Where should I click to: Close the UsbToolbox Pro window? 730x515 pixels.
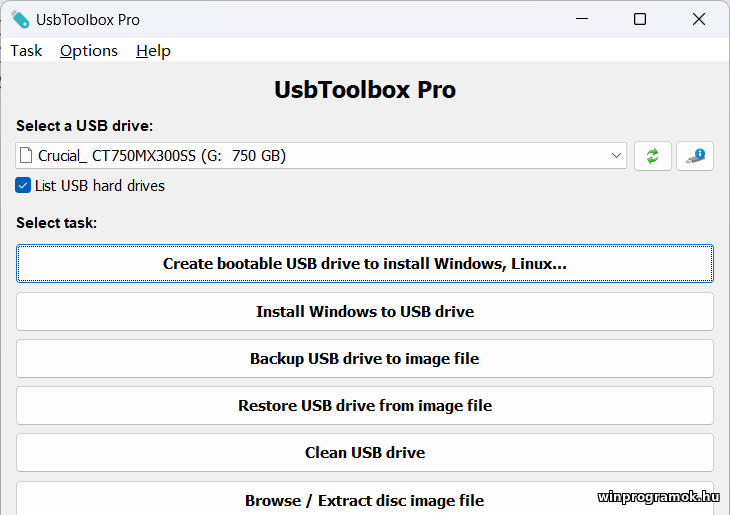click(698, 19)
